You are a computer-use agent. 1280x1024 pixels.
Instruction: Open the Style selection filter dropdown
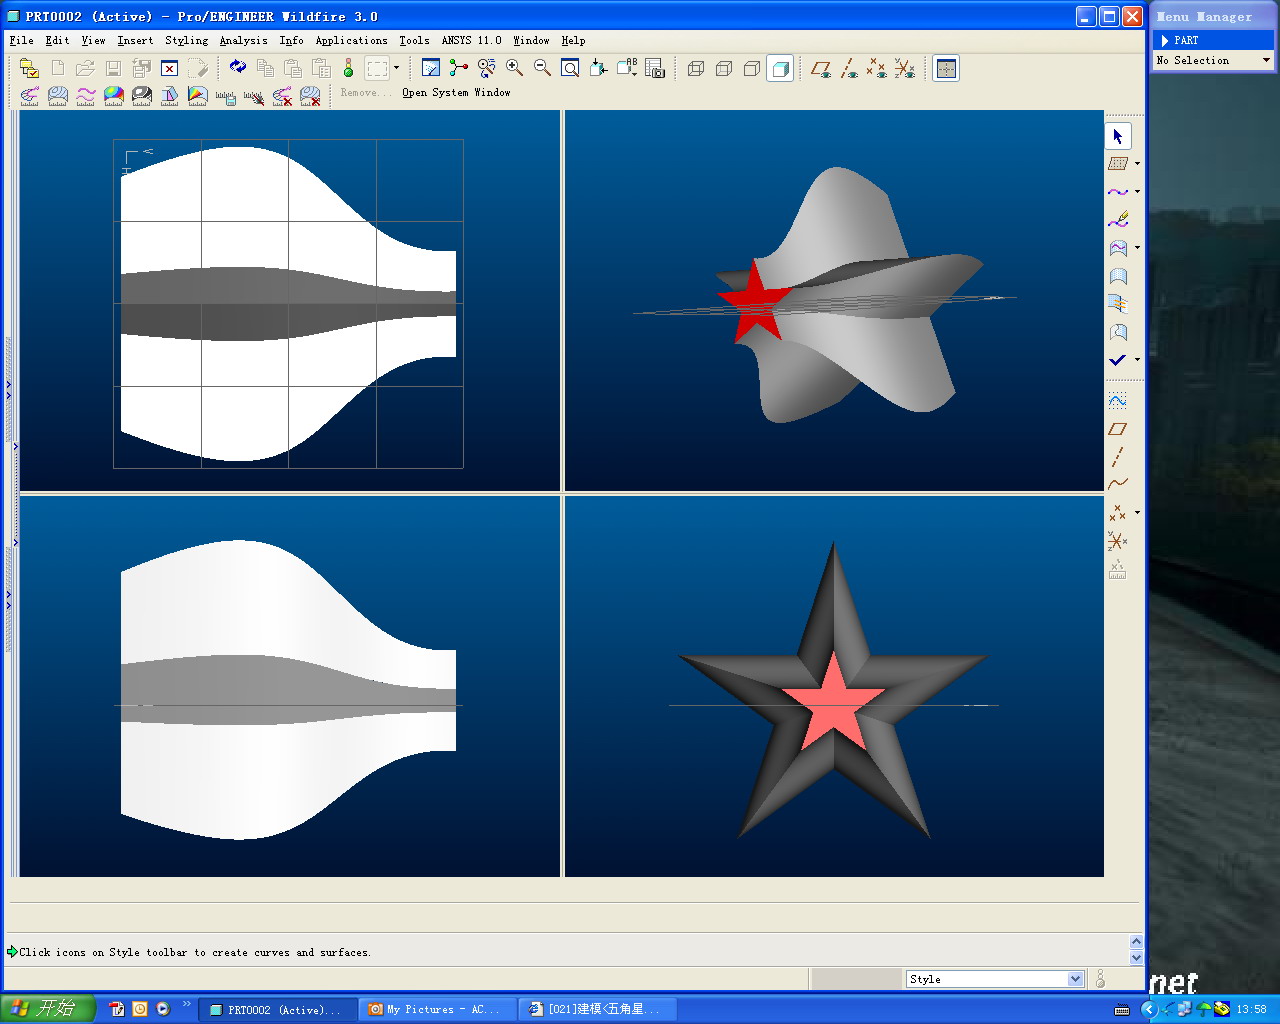coord(1076,979)
